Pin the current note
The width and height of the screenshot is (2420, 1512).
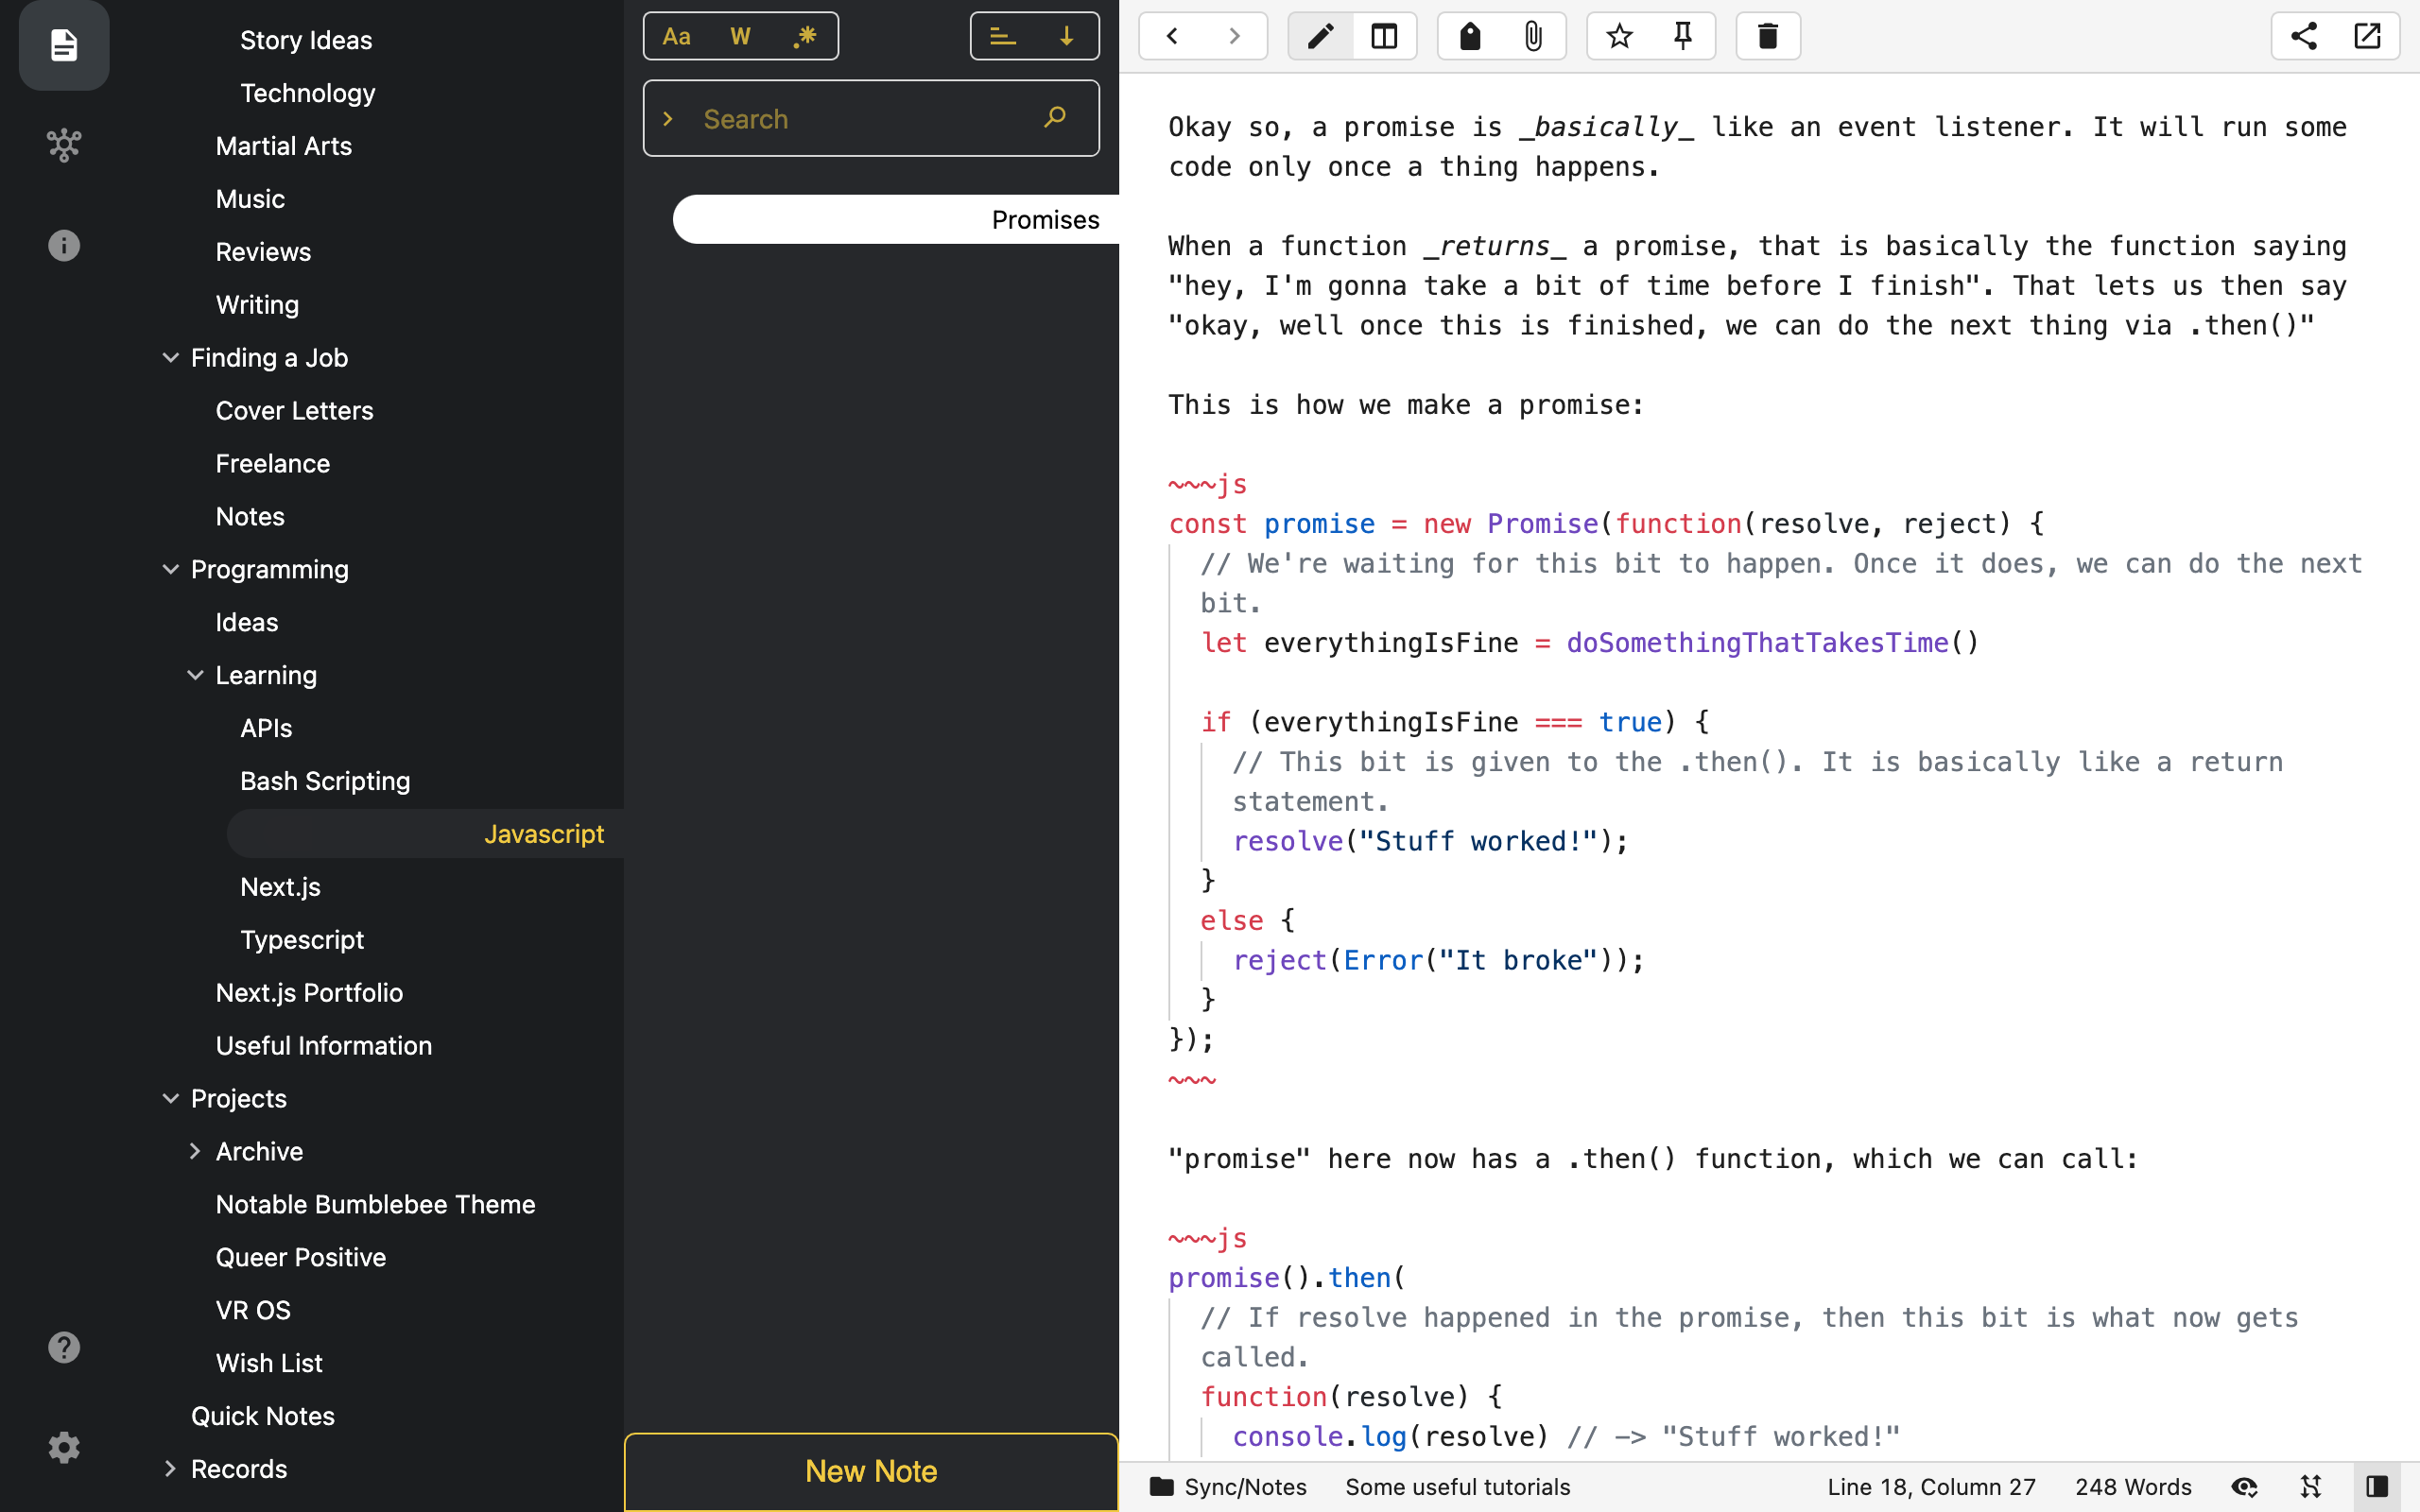click(1682, 35)
